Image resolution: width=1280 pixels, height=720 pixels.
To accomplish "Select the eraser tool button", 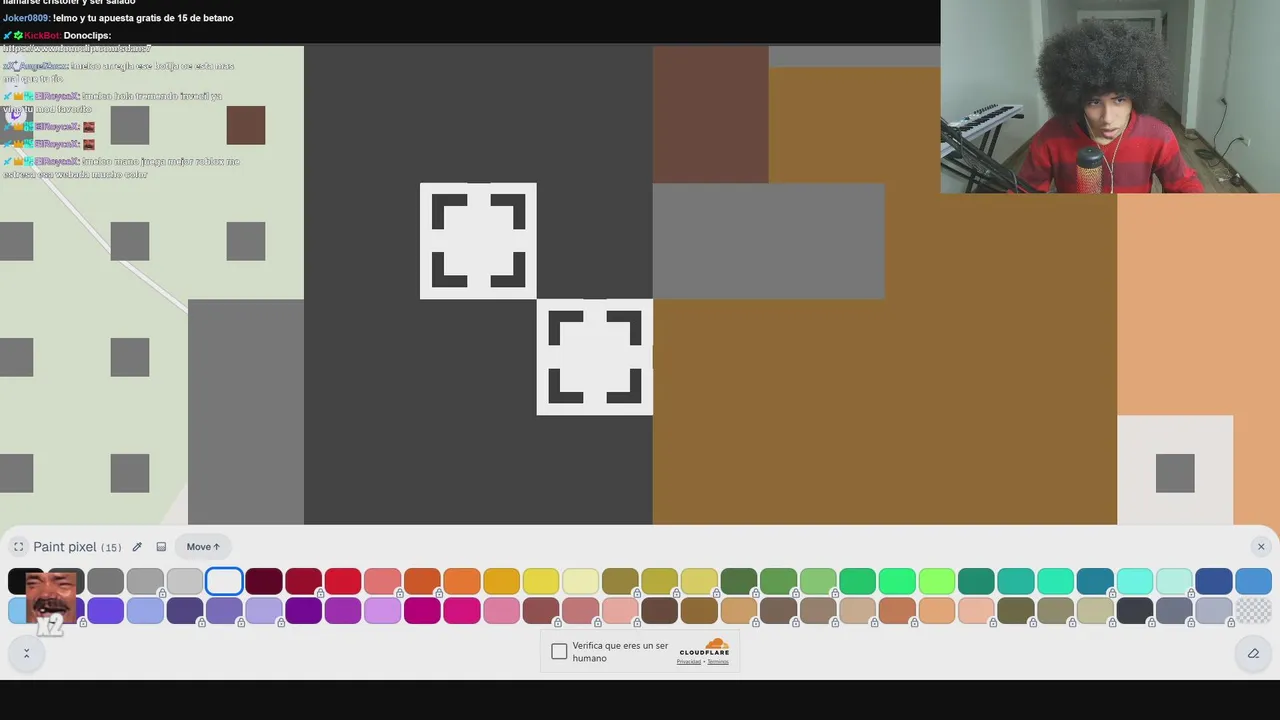I will 1253,653.
